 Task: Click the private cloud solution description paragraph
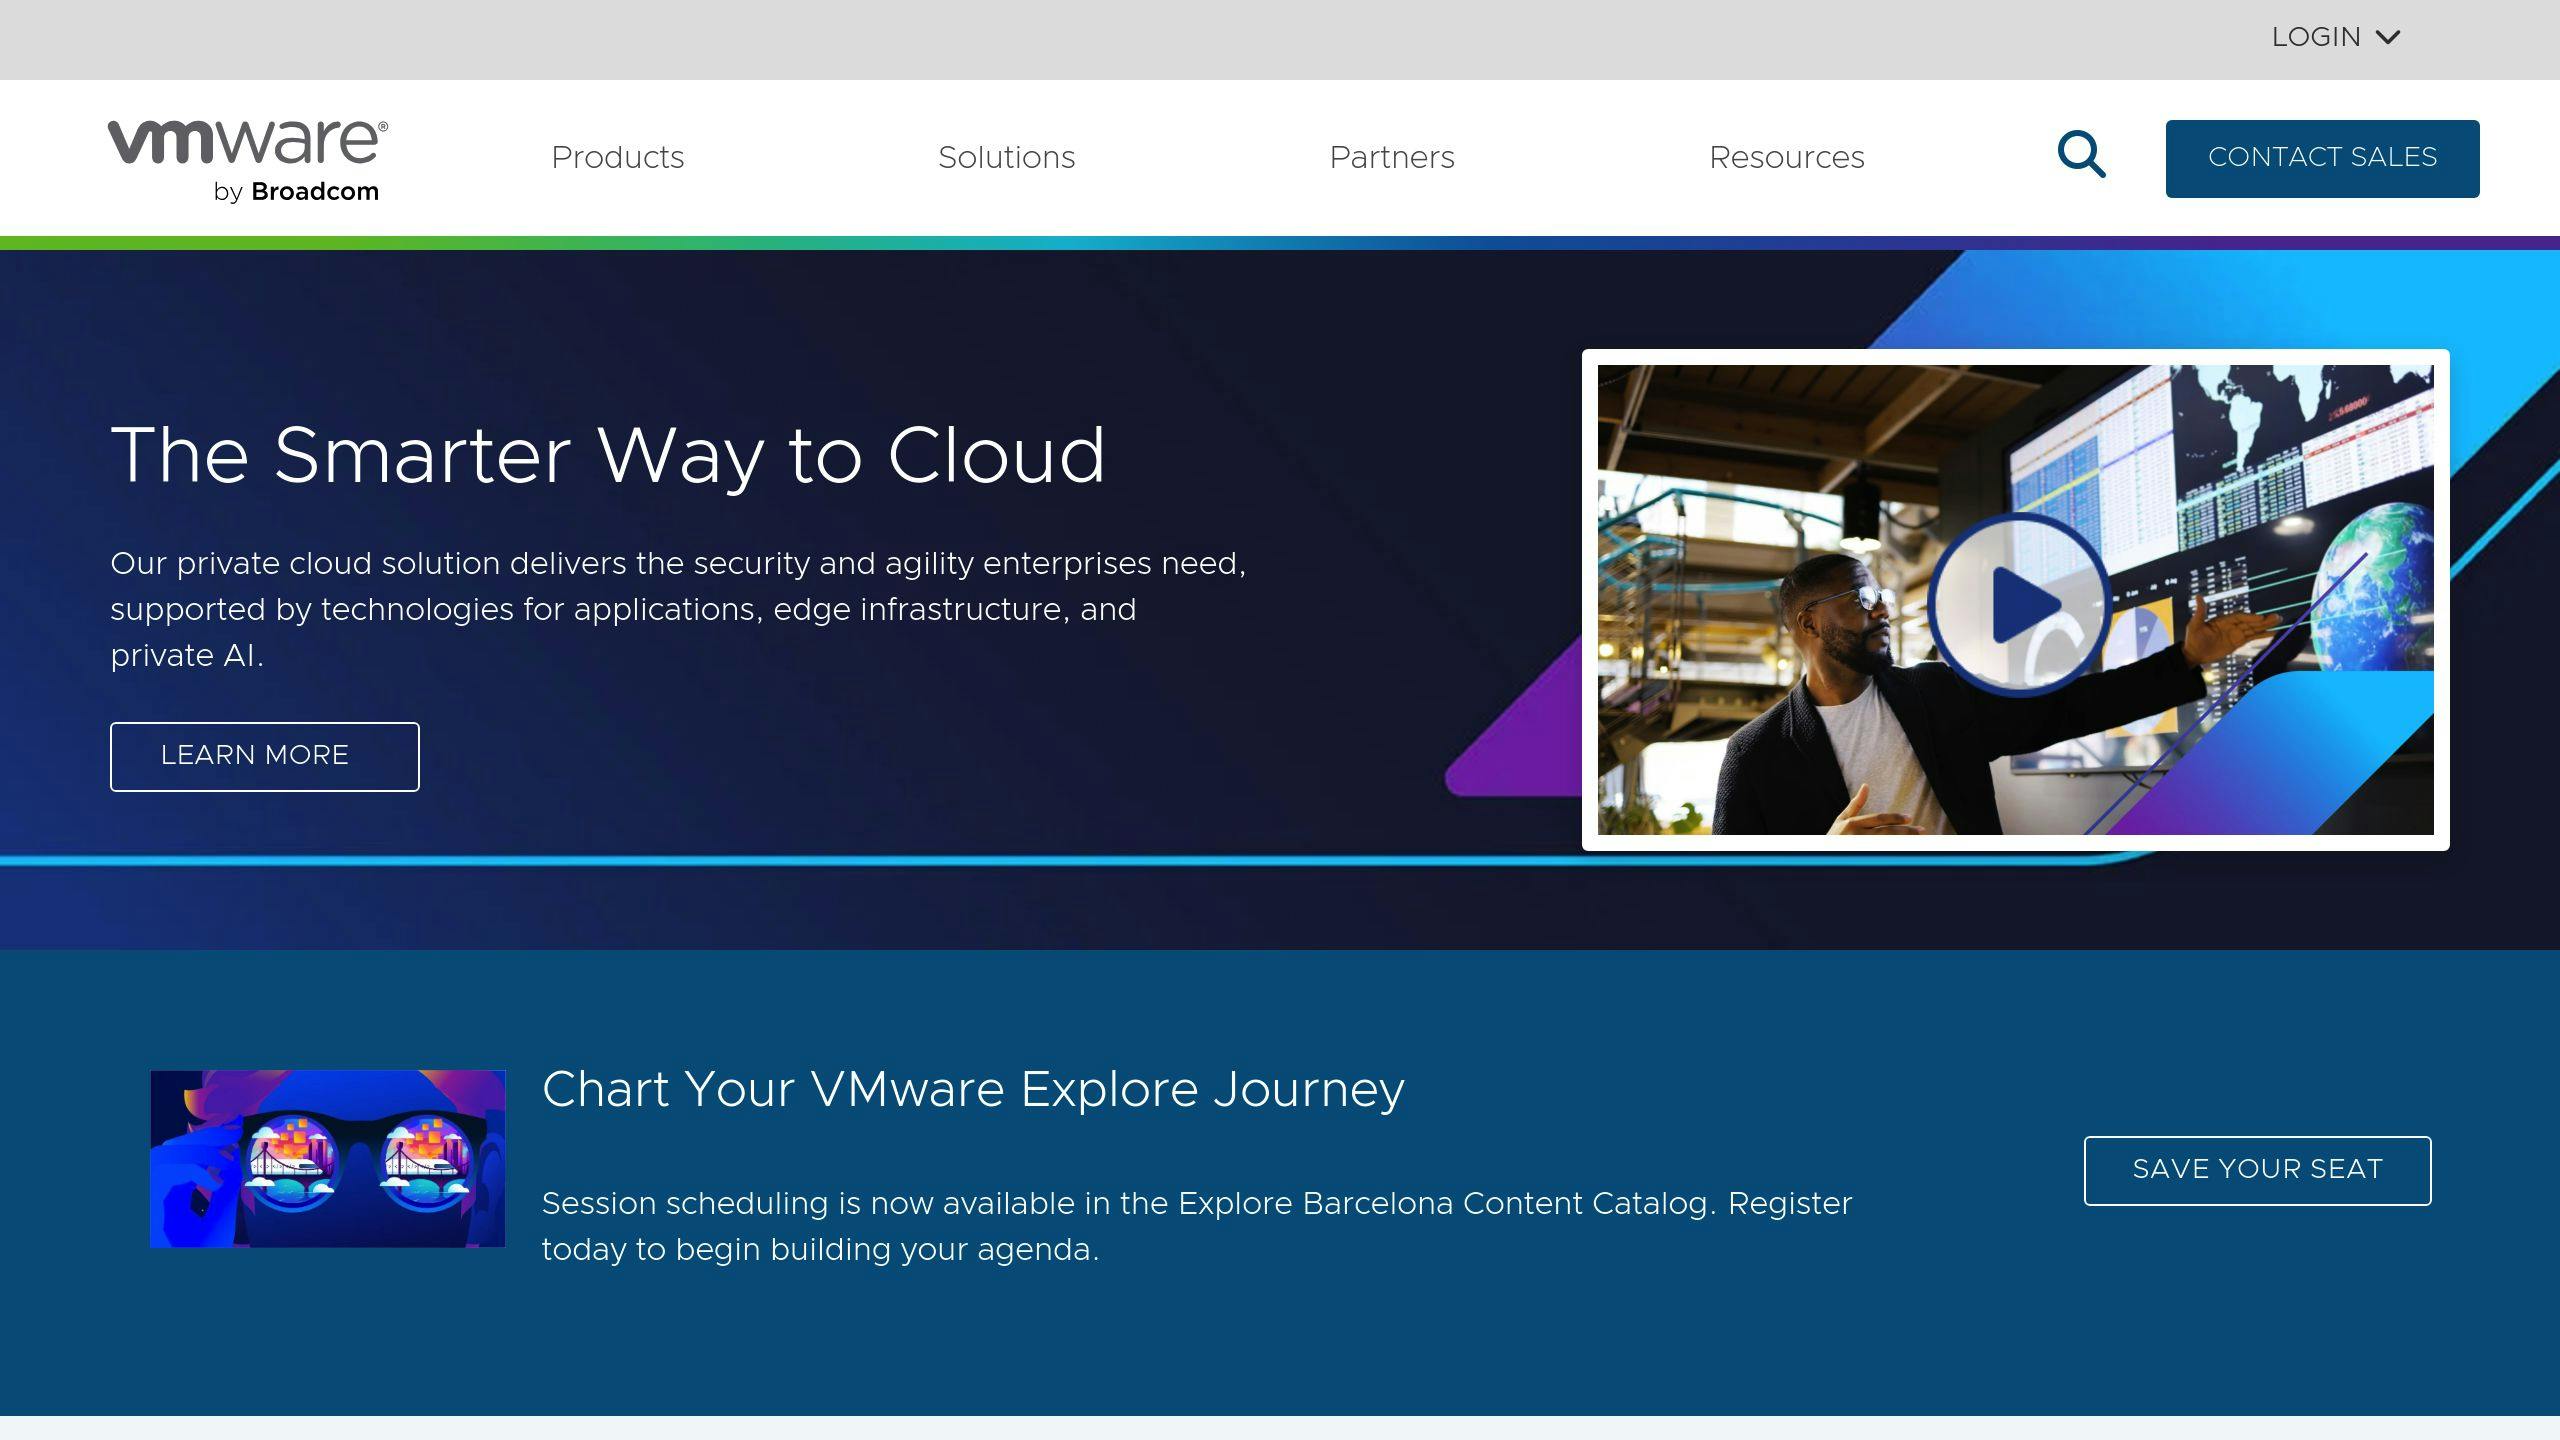pos(678,610)
